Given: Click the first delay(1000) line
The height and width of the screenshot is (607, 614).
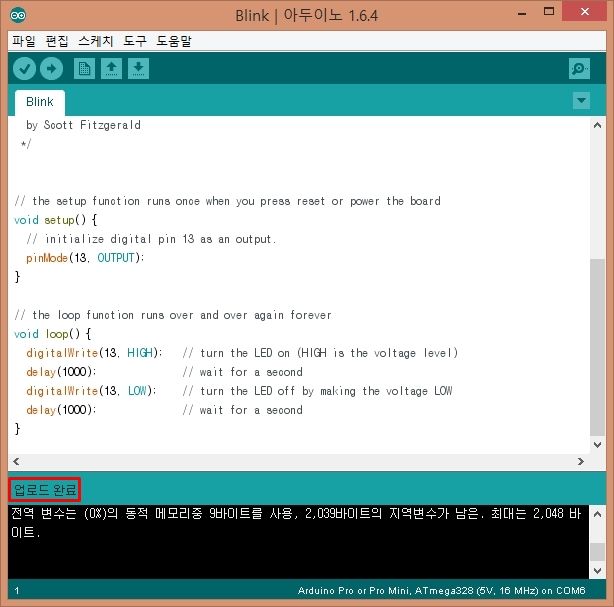Looking at the screenshot, I should [61, 372].
